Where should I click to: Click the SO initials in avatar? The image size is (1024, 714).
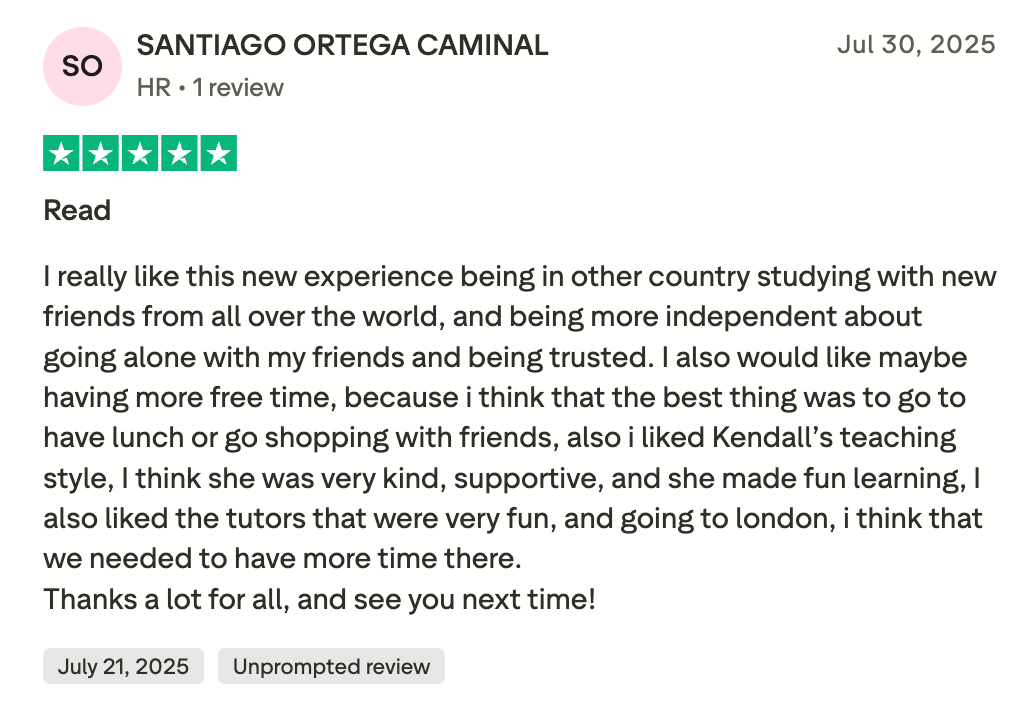tap(82, 67)
